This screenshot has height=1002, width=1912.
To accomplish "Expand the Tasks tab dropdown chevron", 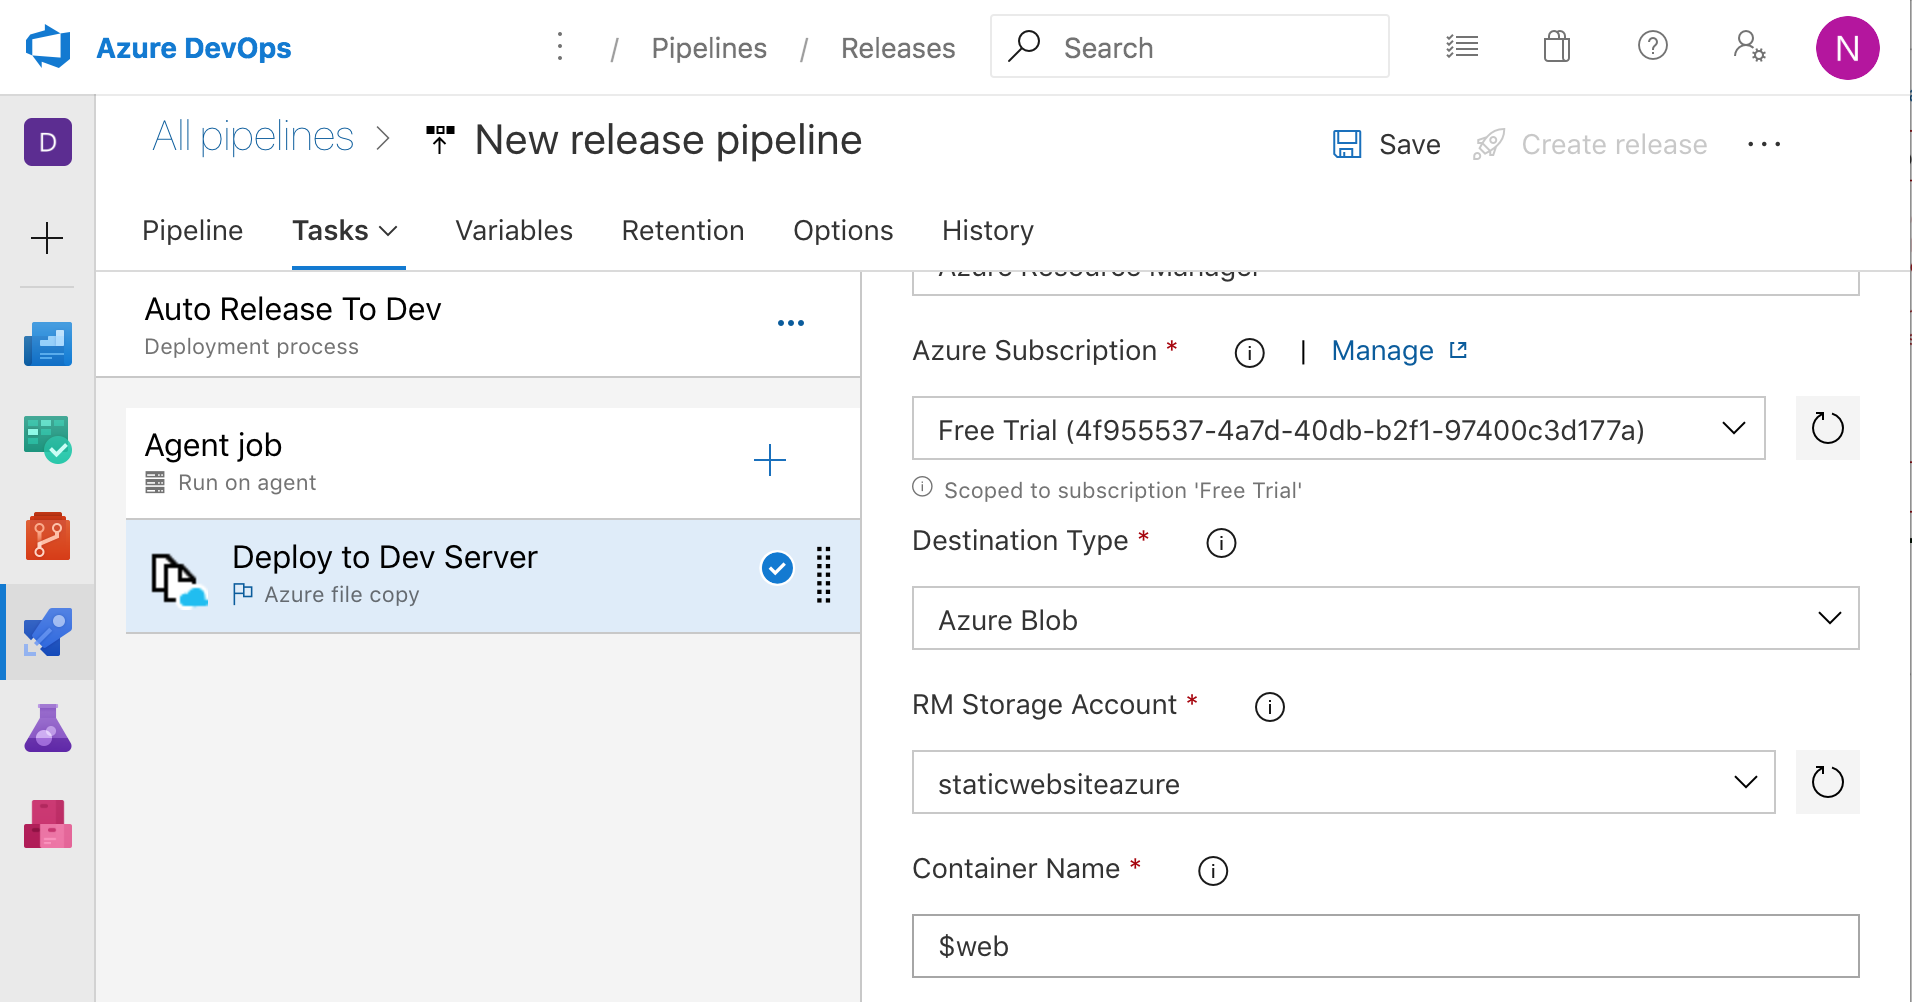I will (x=389, y=231).
